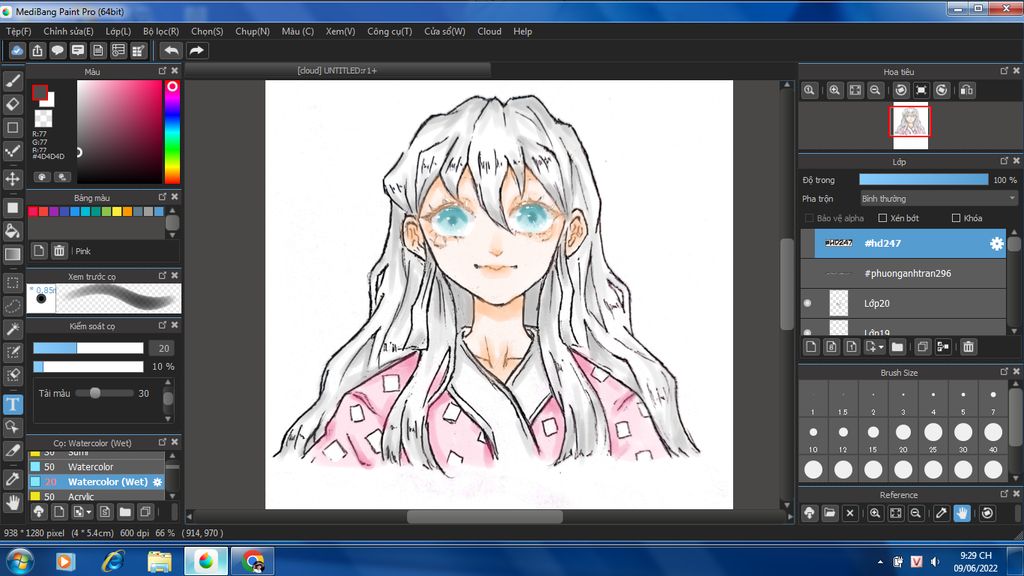1024x576 pixels.
Task: Click the canvas horizontal scrollbar
Action: click(487, 517)
